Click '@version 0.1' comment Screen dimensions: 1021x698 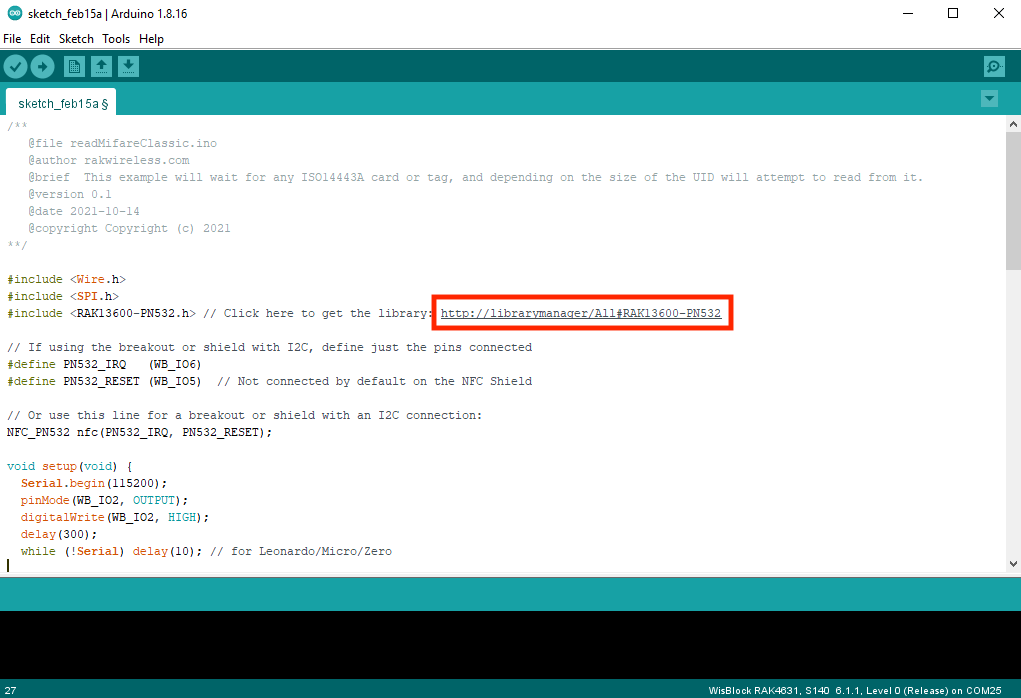pyautogui.click(x=70, y=194)
